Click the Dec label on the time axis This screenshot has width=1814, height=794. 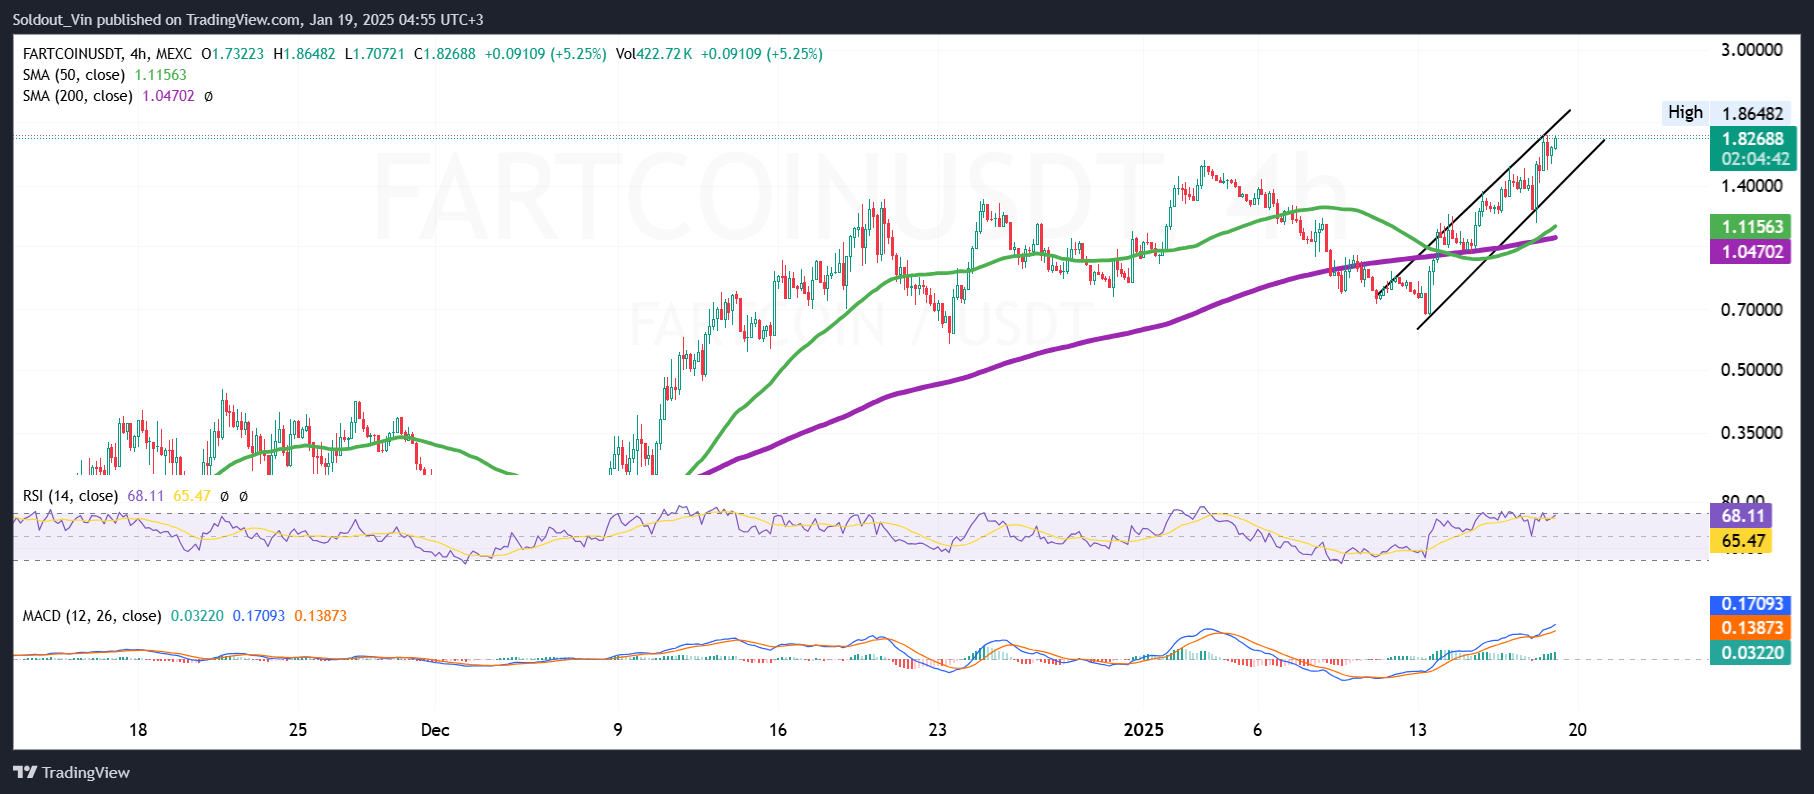pos(435,730)
